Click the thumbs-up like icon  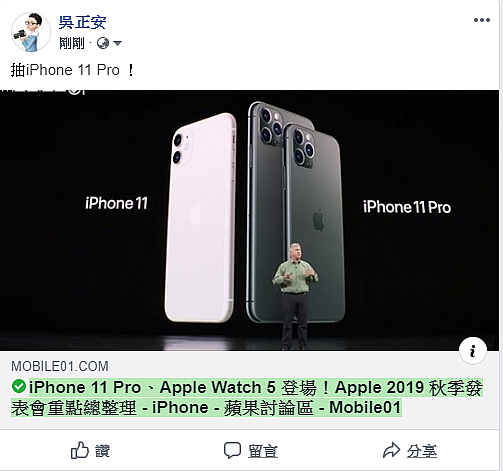pyautogui.click(x=80, y=450)
